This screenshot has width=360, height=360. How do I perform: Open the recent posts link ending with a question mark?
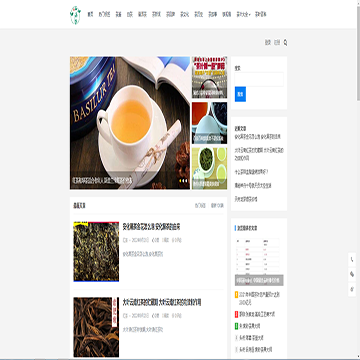252,172
